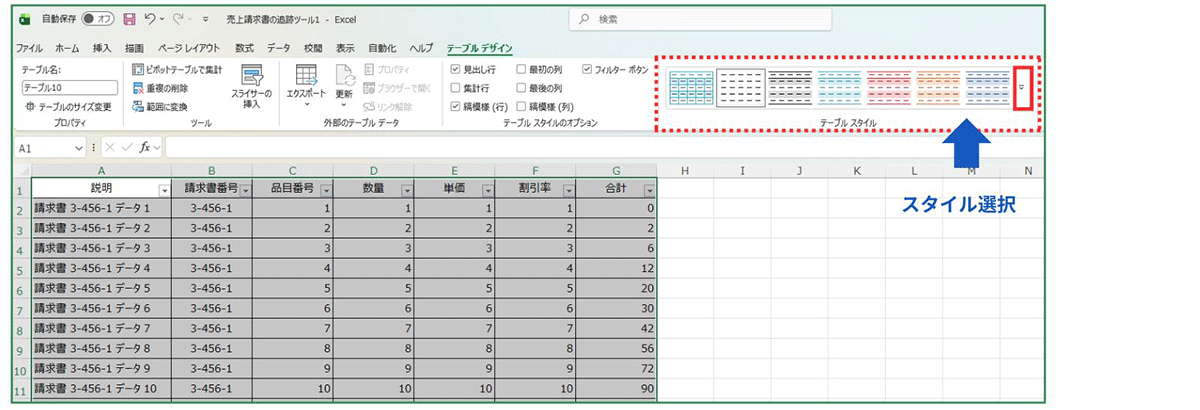
Task: Open the 割引率 filter dropdown
Action: coord(567,190)
